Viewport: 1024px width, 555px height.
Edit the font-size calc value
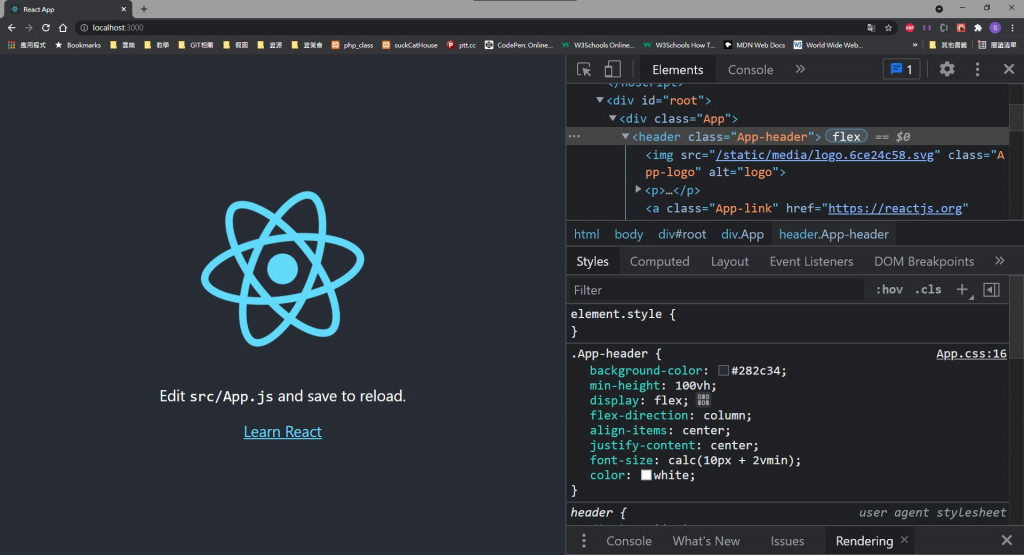731,460
